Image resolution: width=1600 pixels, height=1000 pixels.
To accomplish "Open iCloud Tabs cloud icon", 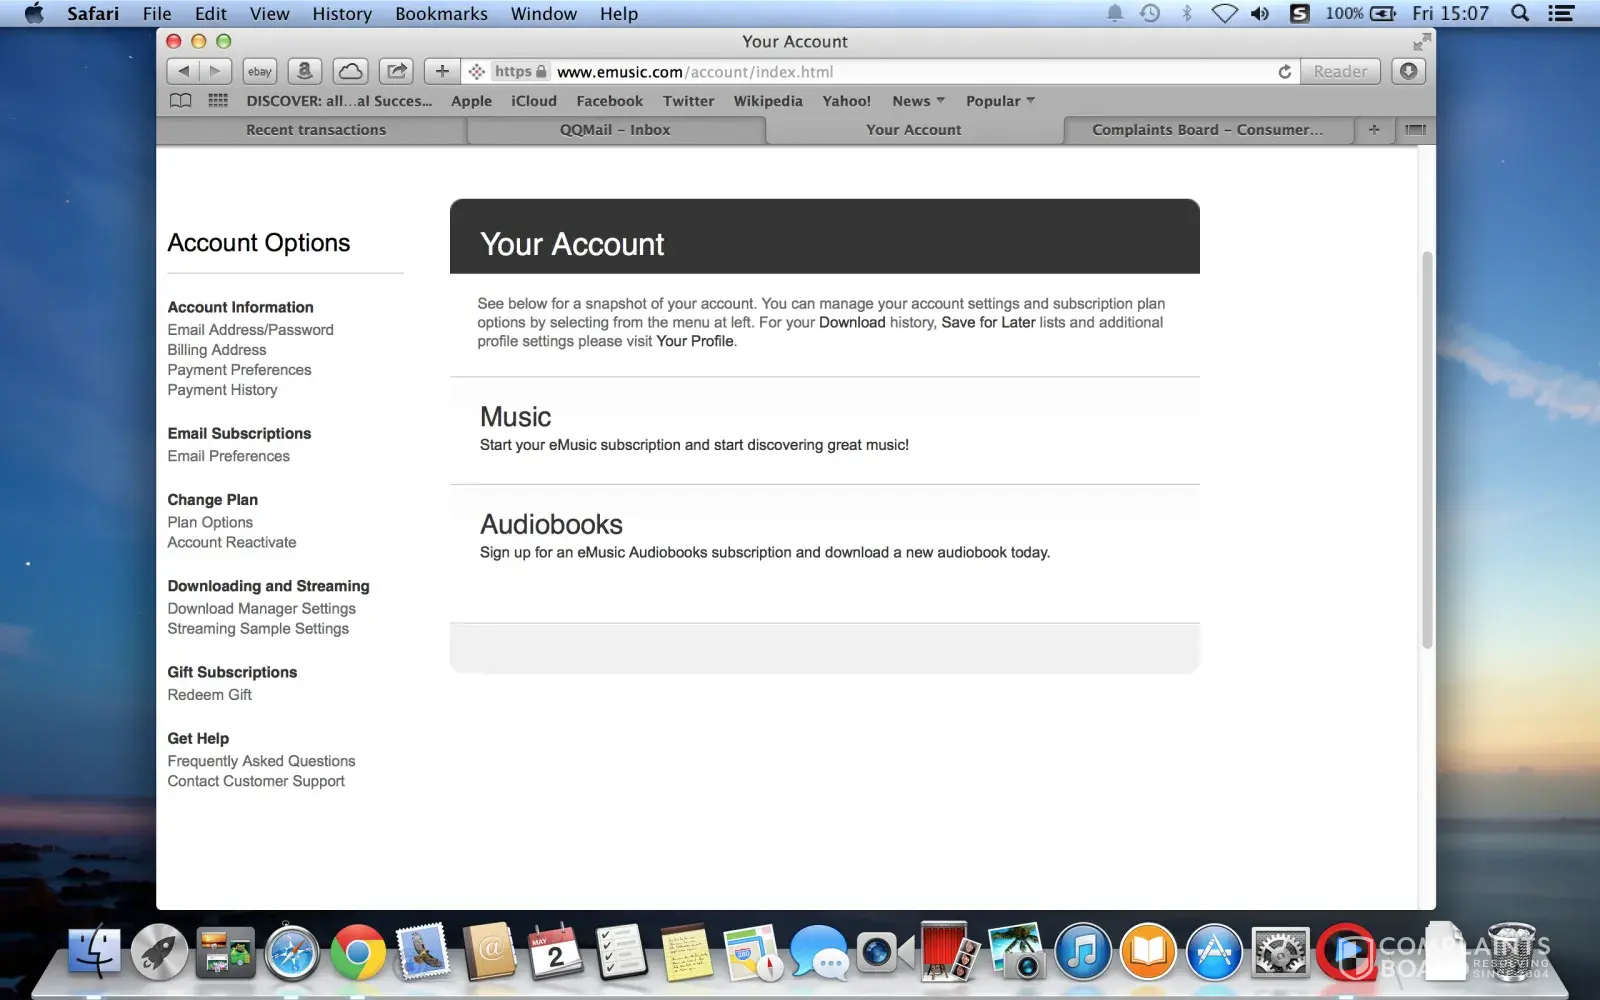I will pyautogui.click(x=350, y=71).
